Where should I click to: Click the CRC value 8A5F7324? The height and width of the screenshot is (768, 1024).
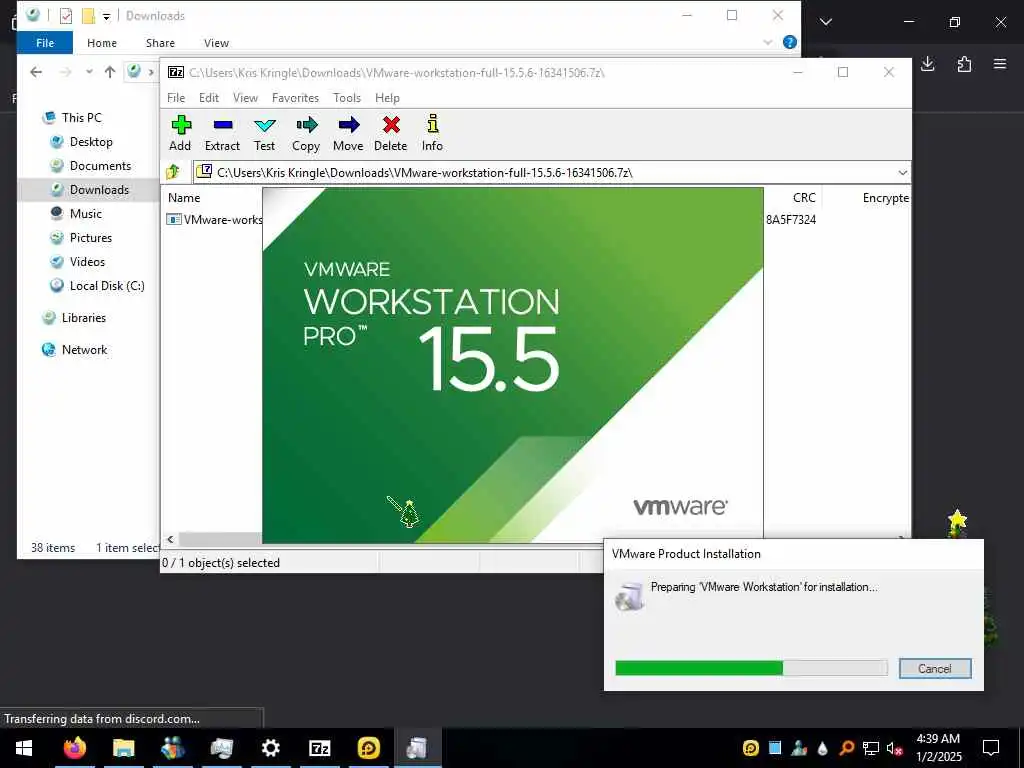click(791, 219)
